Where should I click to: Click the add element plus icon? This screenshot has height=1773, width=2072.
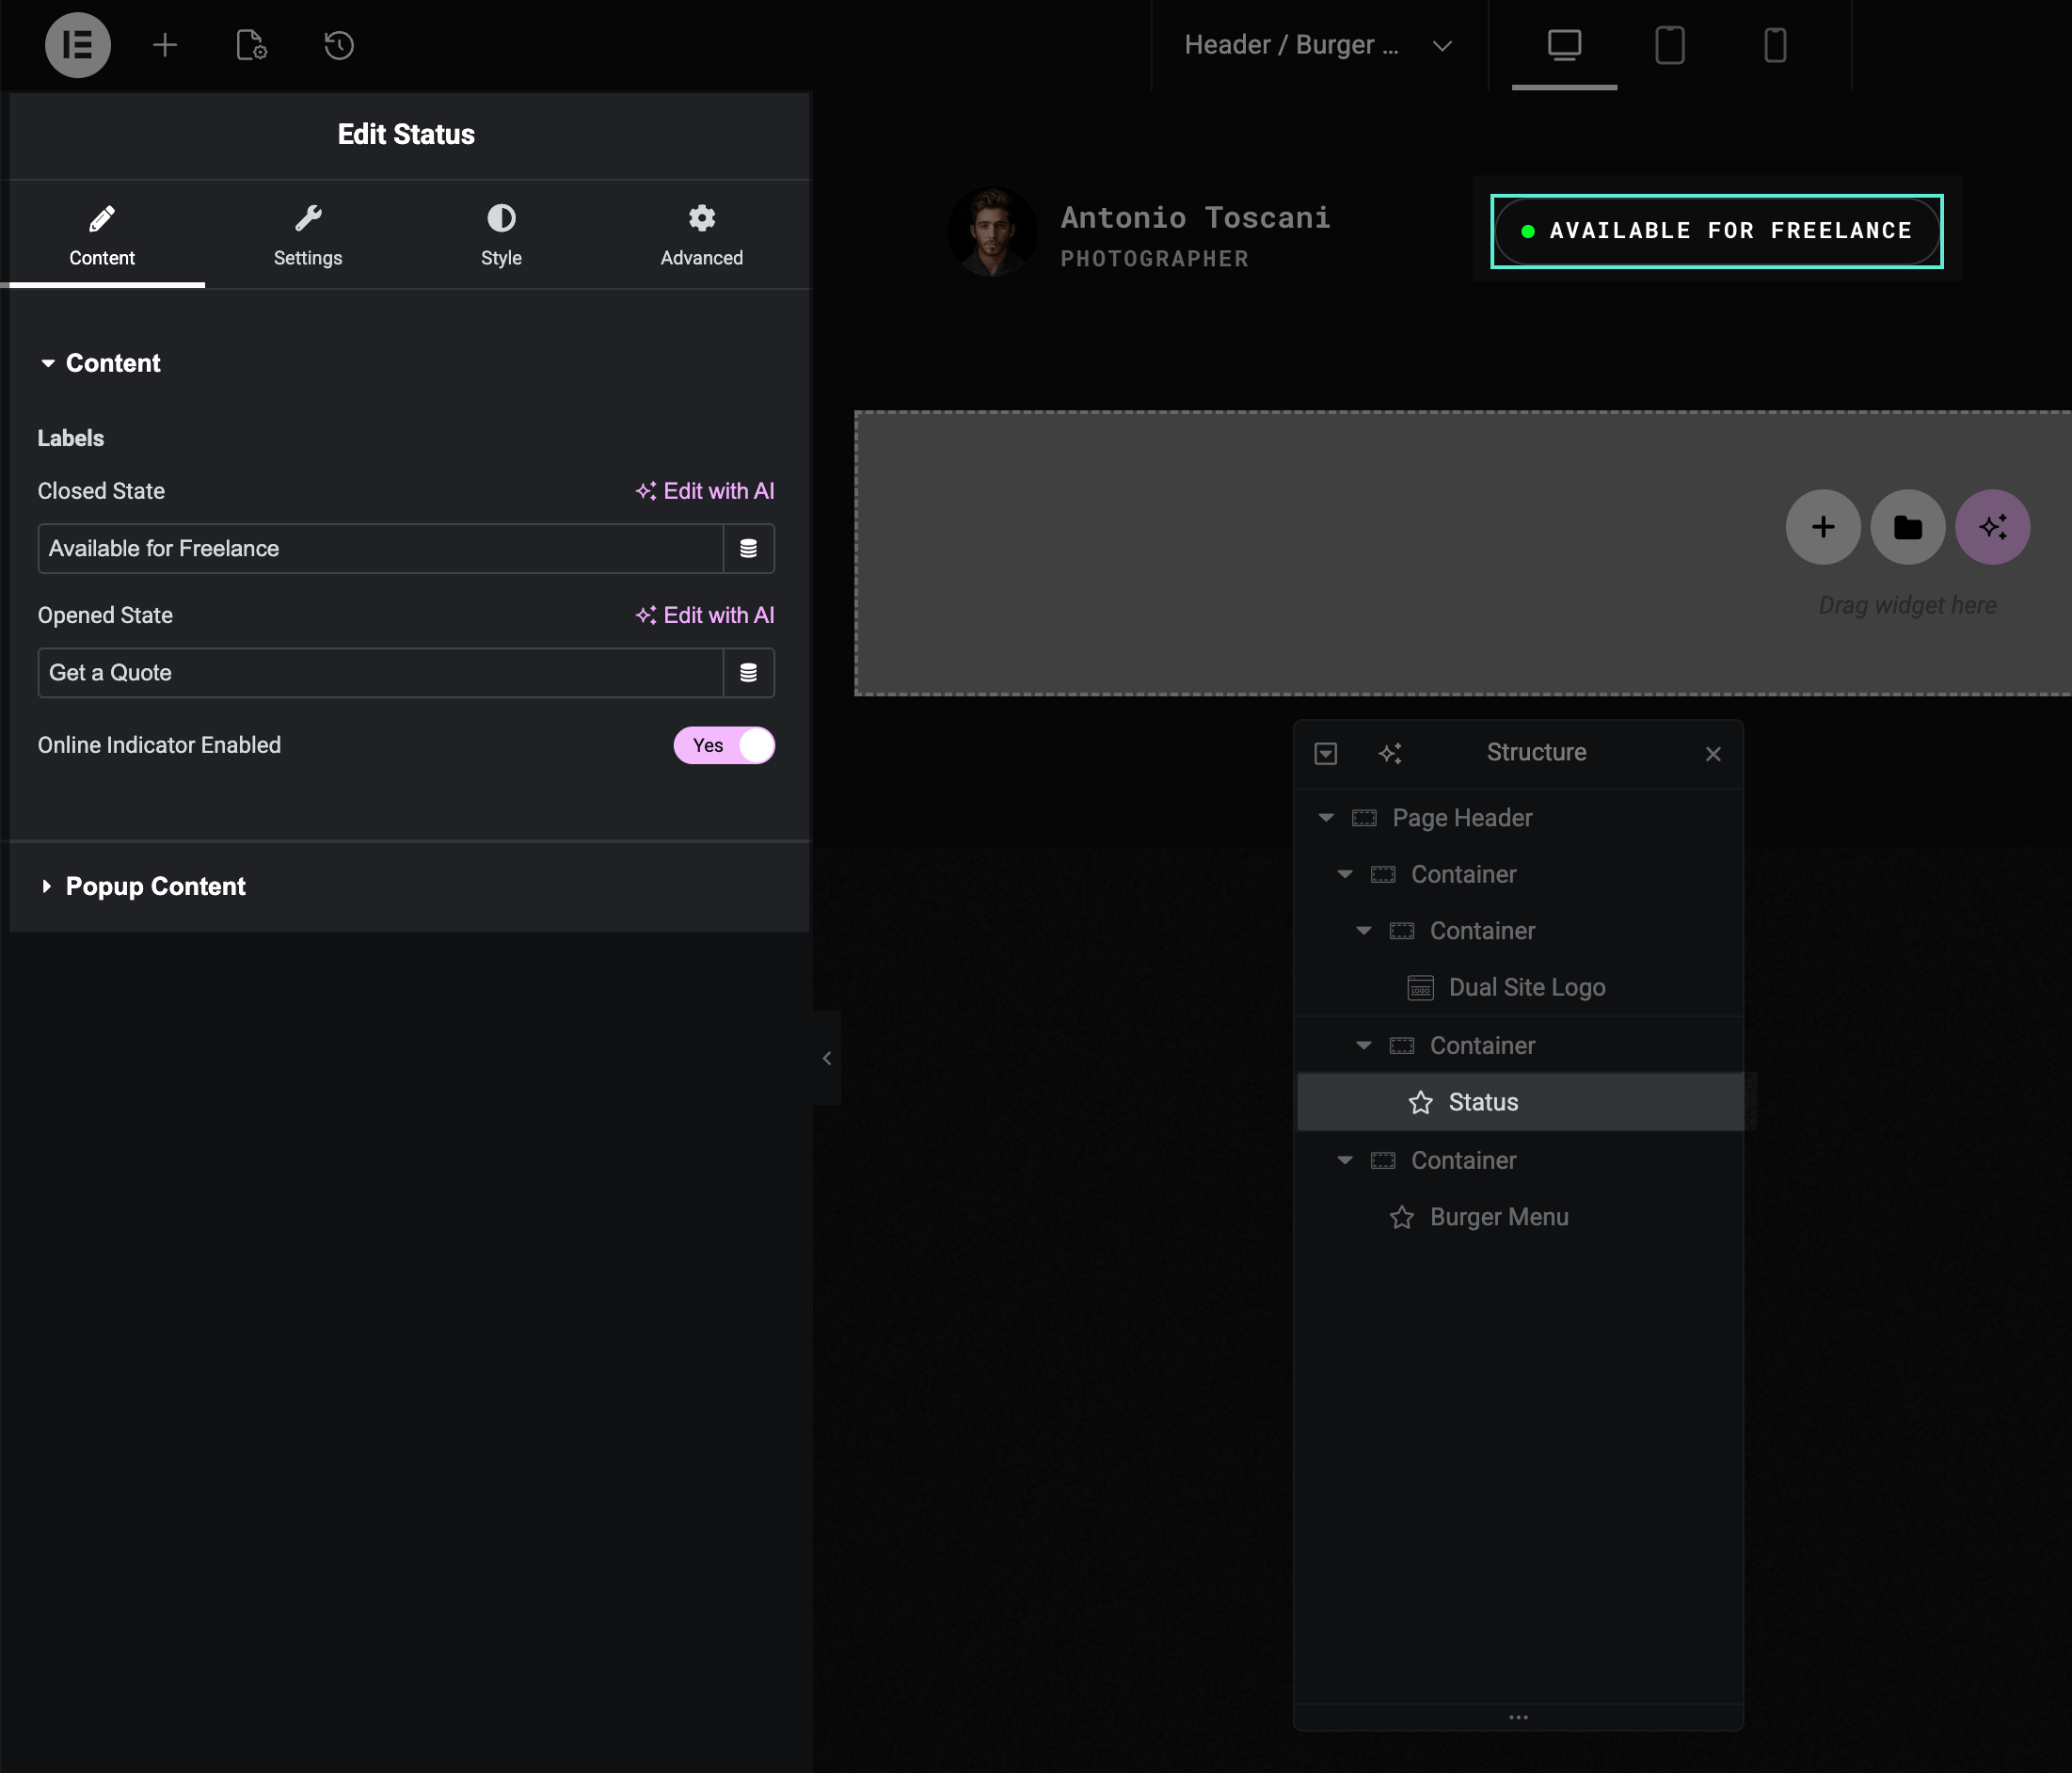[165, 45]
